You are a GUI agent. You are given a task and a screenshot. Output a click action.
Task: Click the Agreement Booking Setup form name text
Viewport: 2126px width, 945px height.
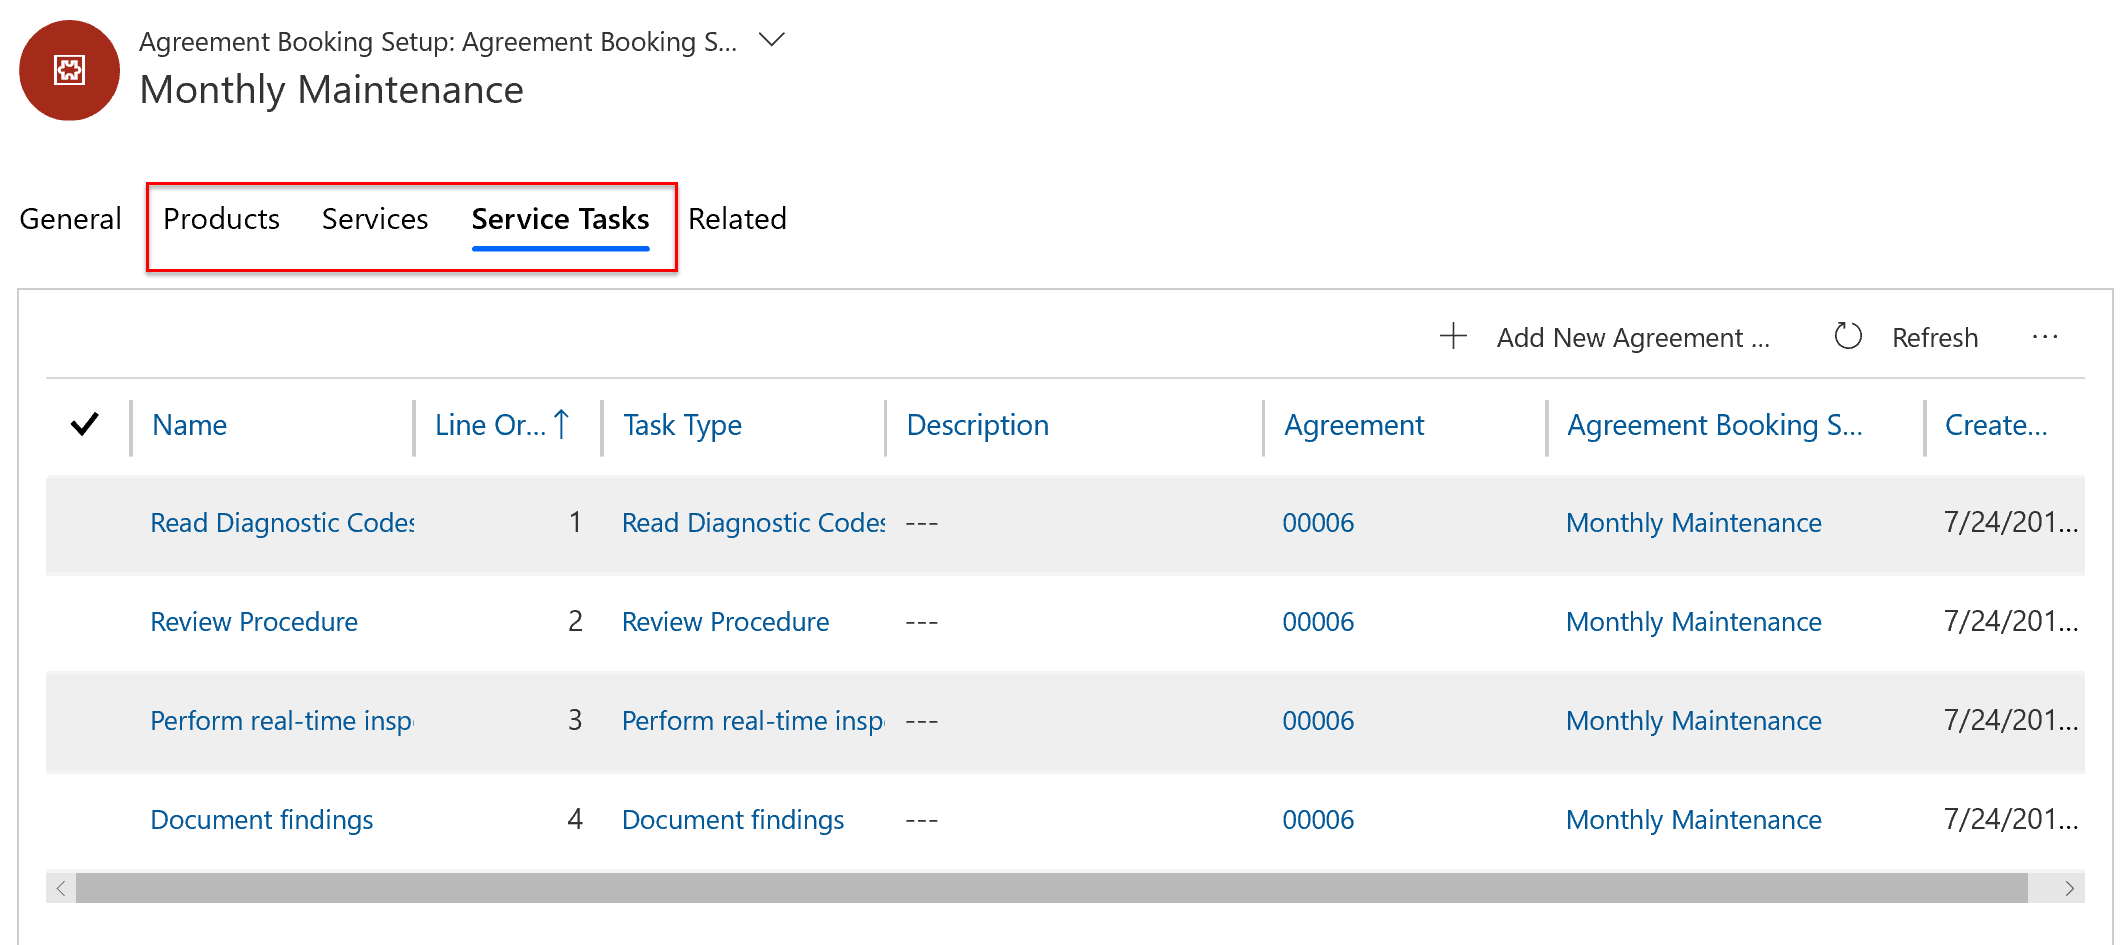tap(438, 42)
